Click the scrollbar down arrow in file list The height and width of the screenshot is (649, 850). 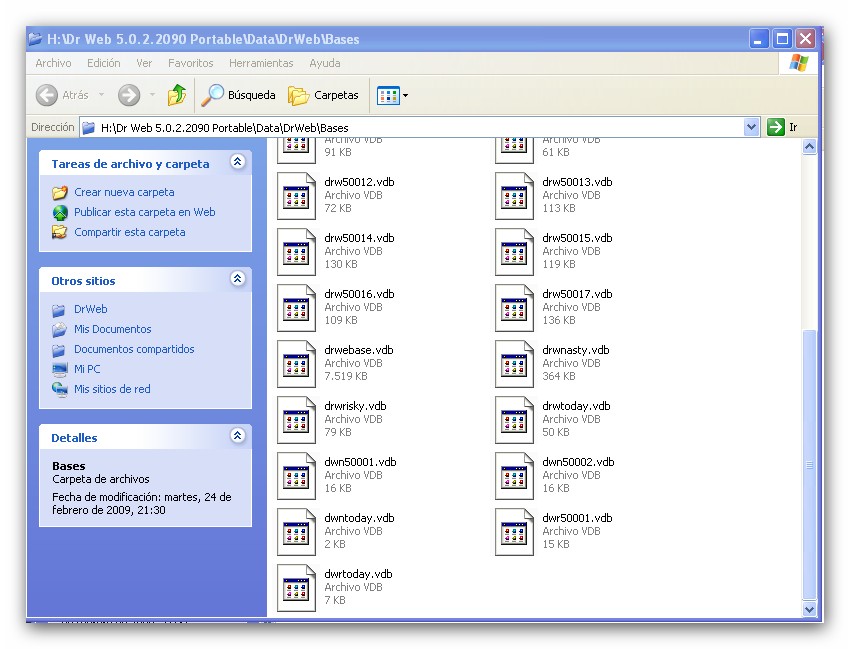pyautogui.click(x=809, y=608)
